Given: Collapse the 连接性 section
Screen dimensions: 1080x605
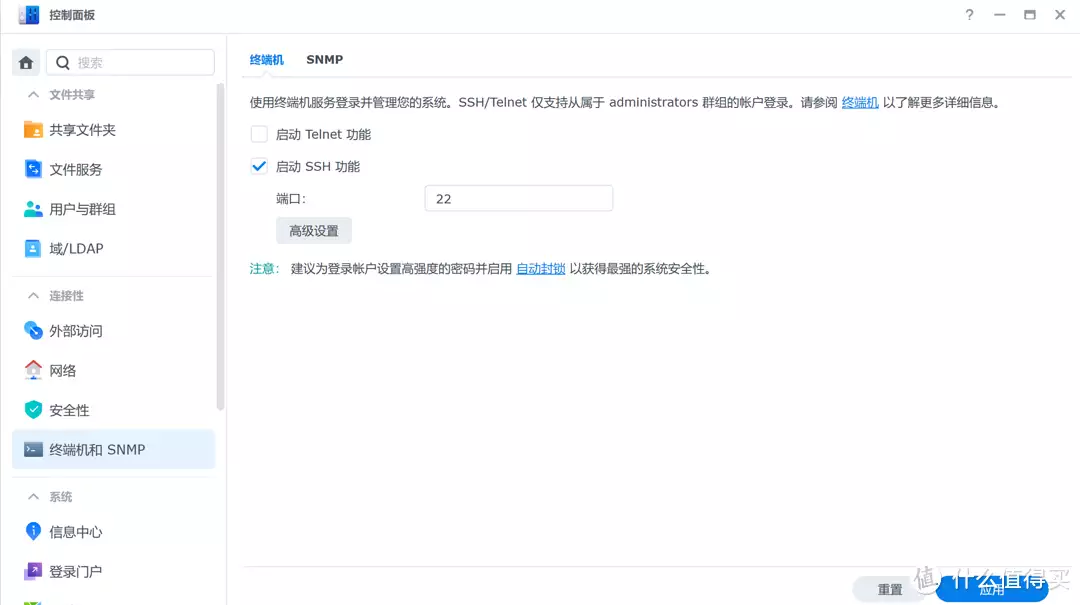Looking at the screenshot, I should coord(33,296).
